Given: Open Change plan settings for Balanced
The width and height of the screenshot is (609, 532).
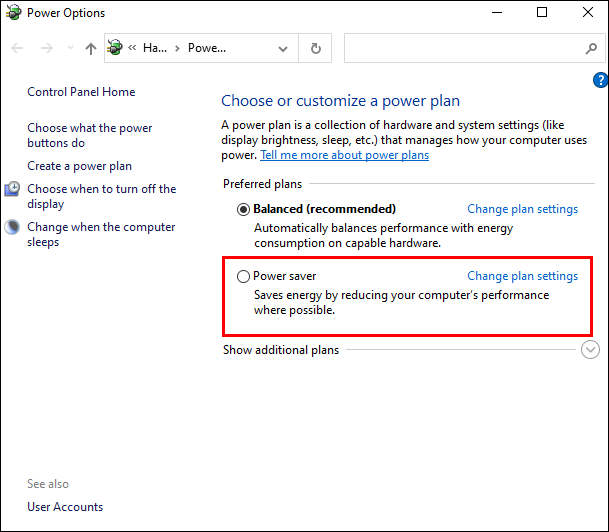Looking at the screenshot, I should [x=522, y=209].
